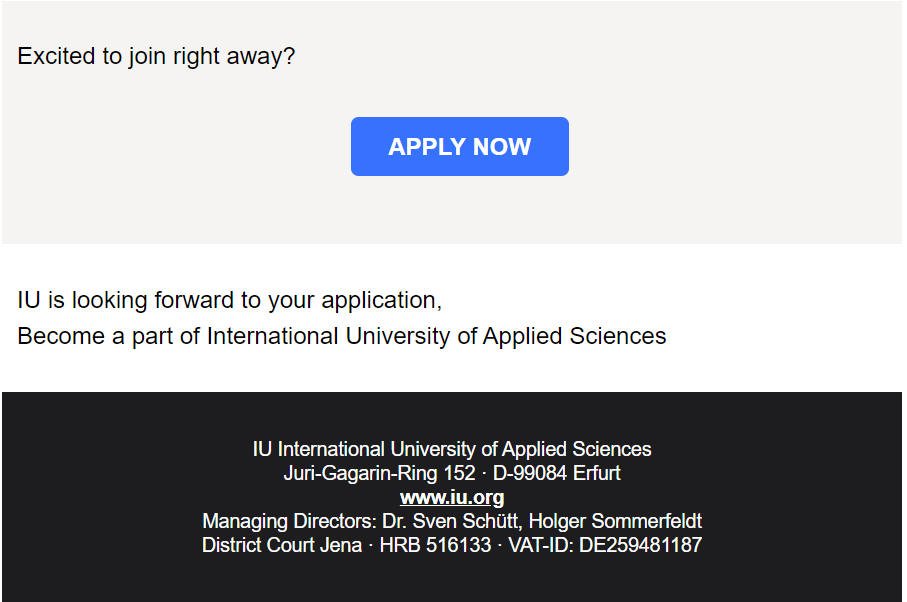
Task: Click the blue APPLY NOW button
Action: (459, 147)
